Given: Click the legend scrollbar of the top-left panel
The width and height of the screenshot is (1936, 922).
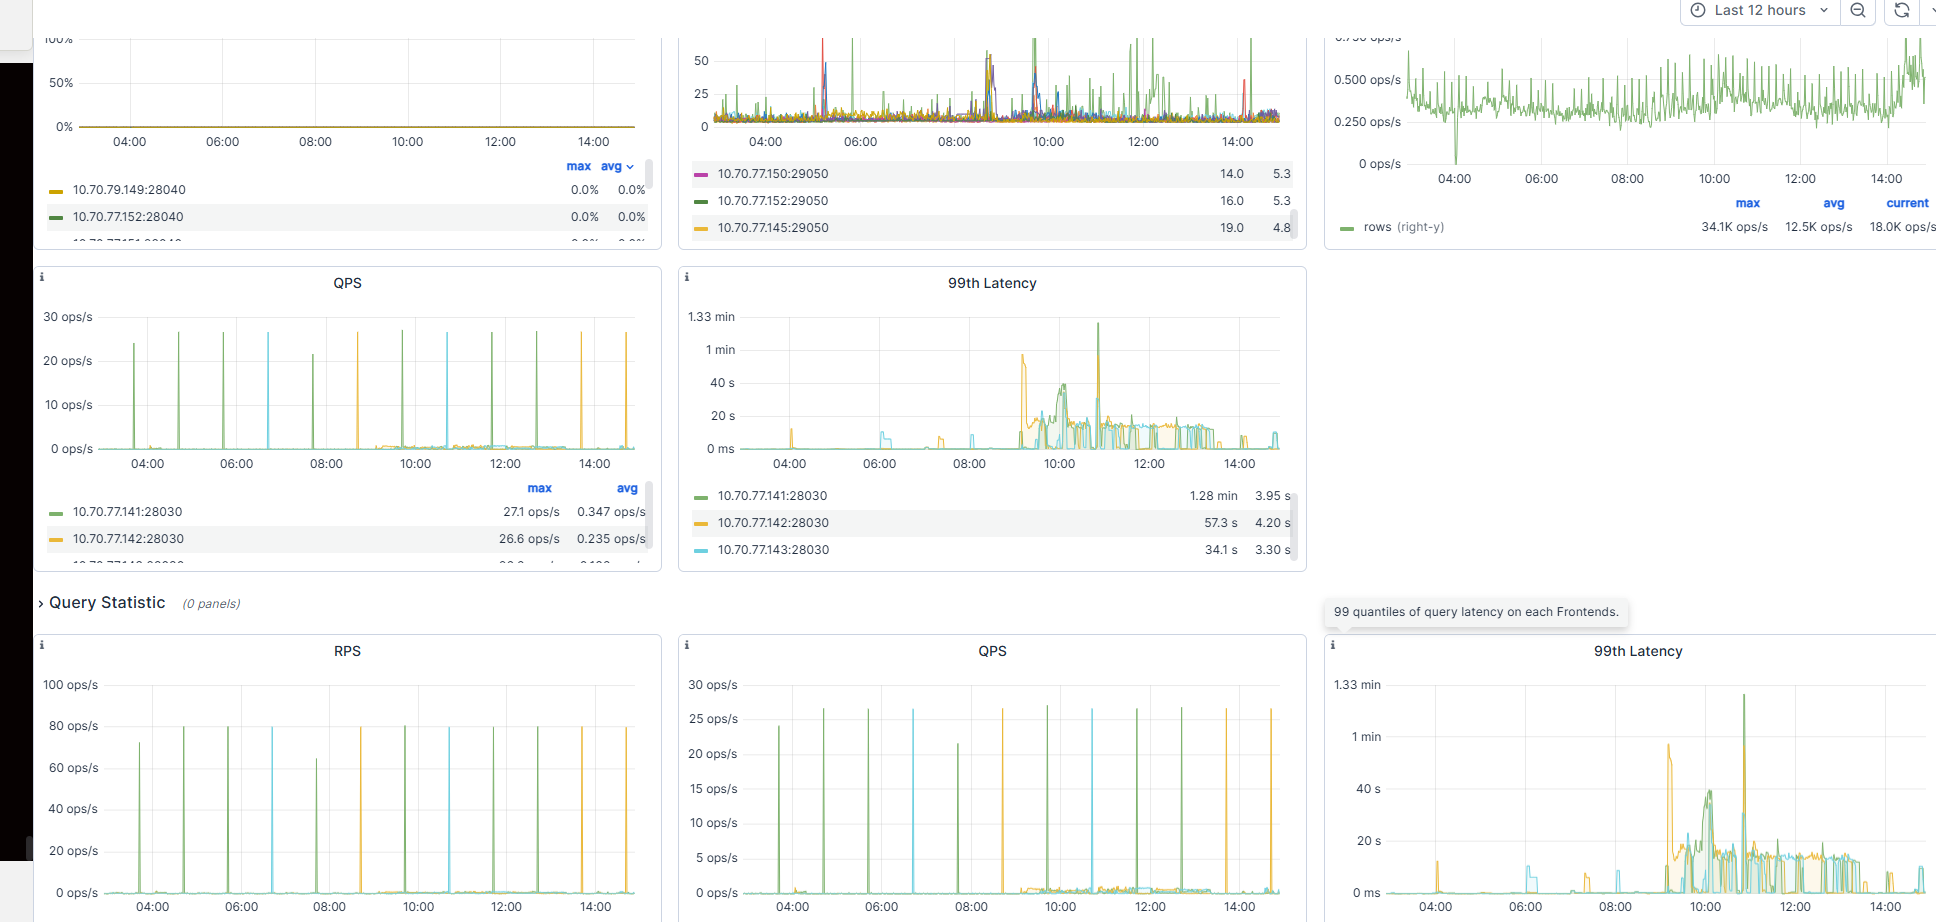Looking at the screenshot, I should [x=649, y=174].
